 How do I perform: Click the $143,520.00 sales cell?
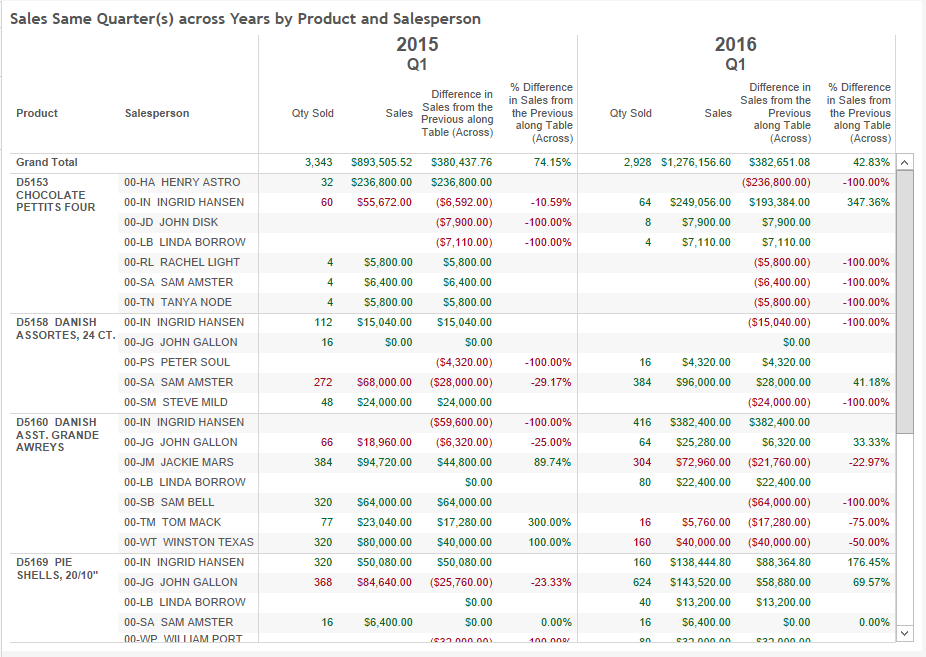pyautogui.click(x=700, y=583)
